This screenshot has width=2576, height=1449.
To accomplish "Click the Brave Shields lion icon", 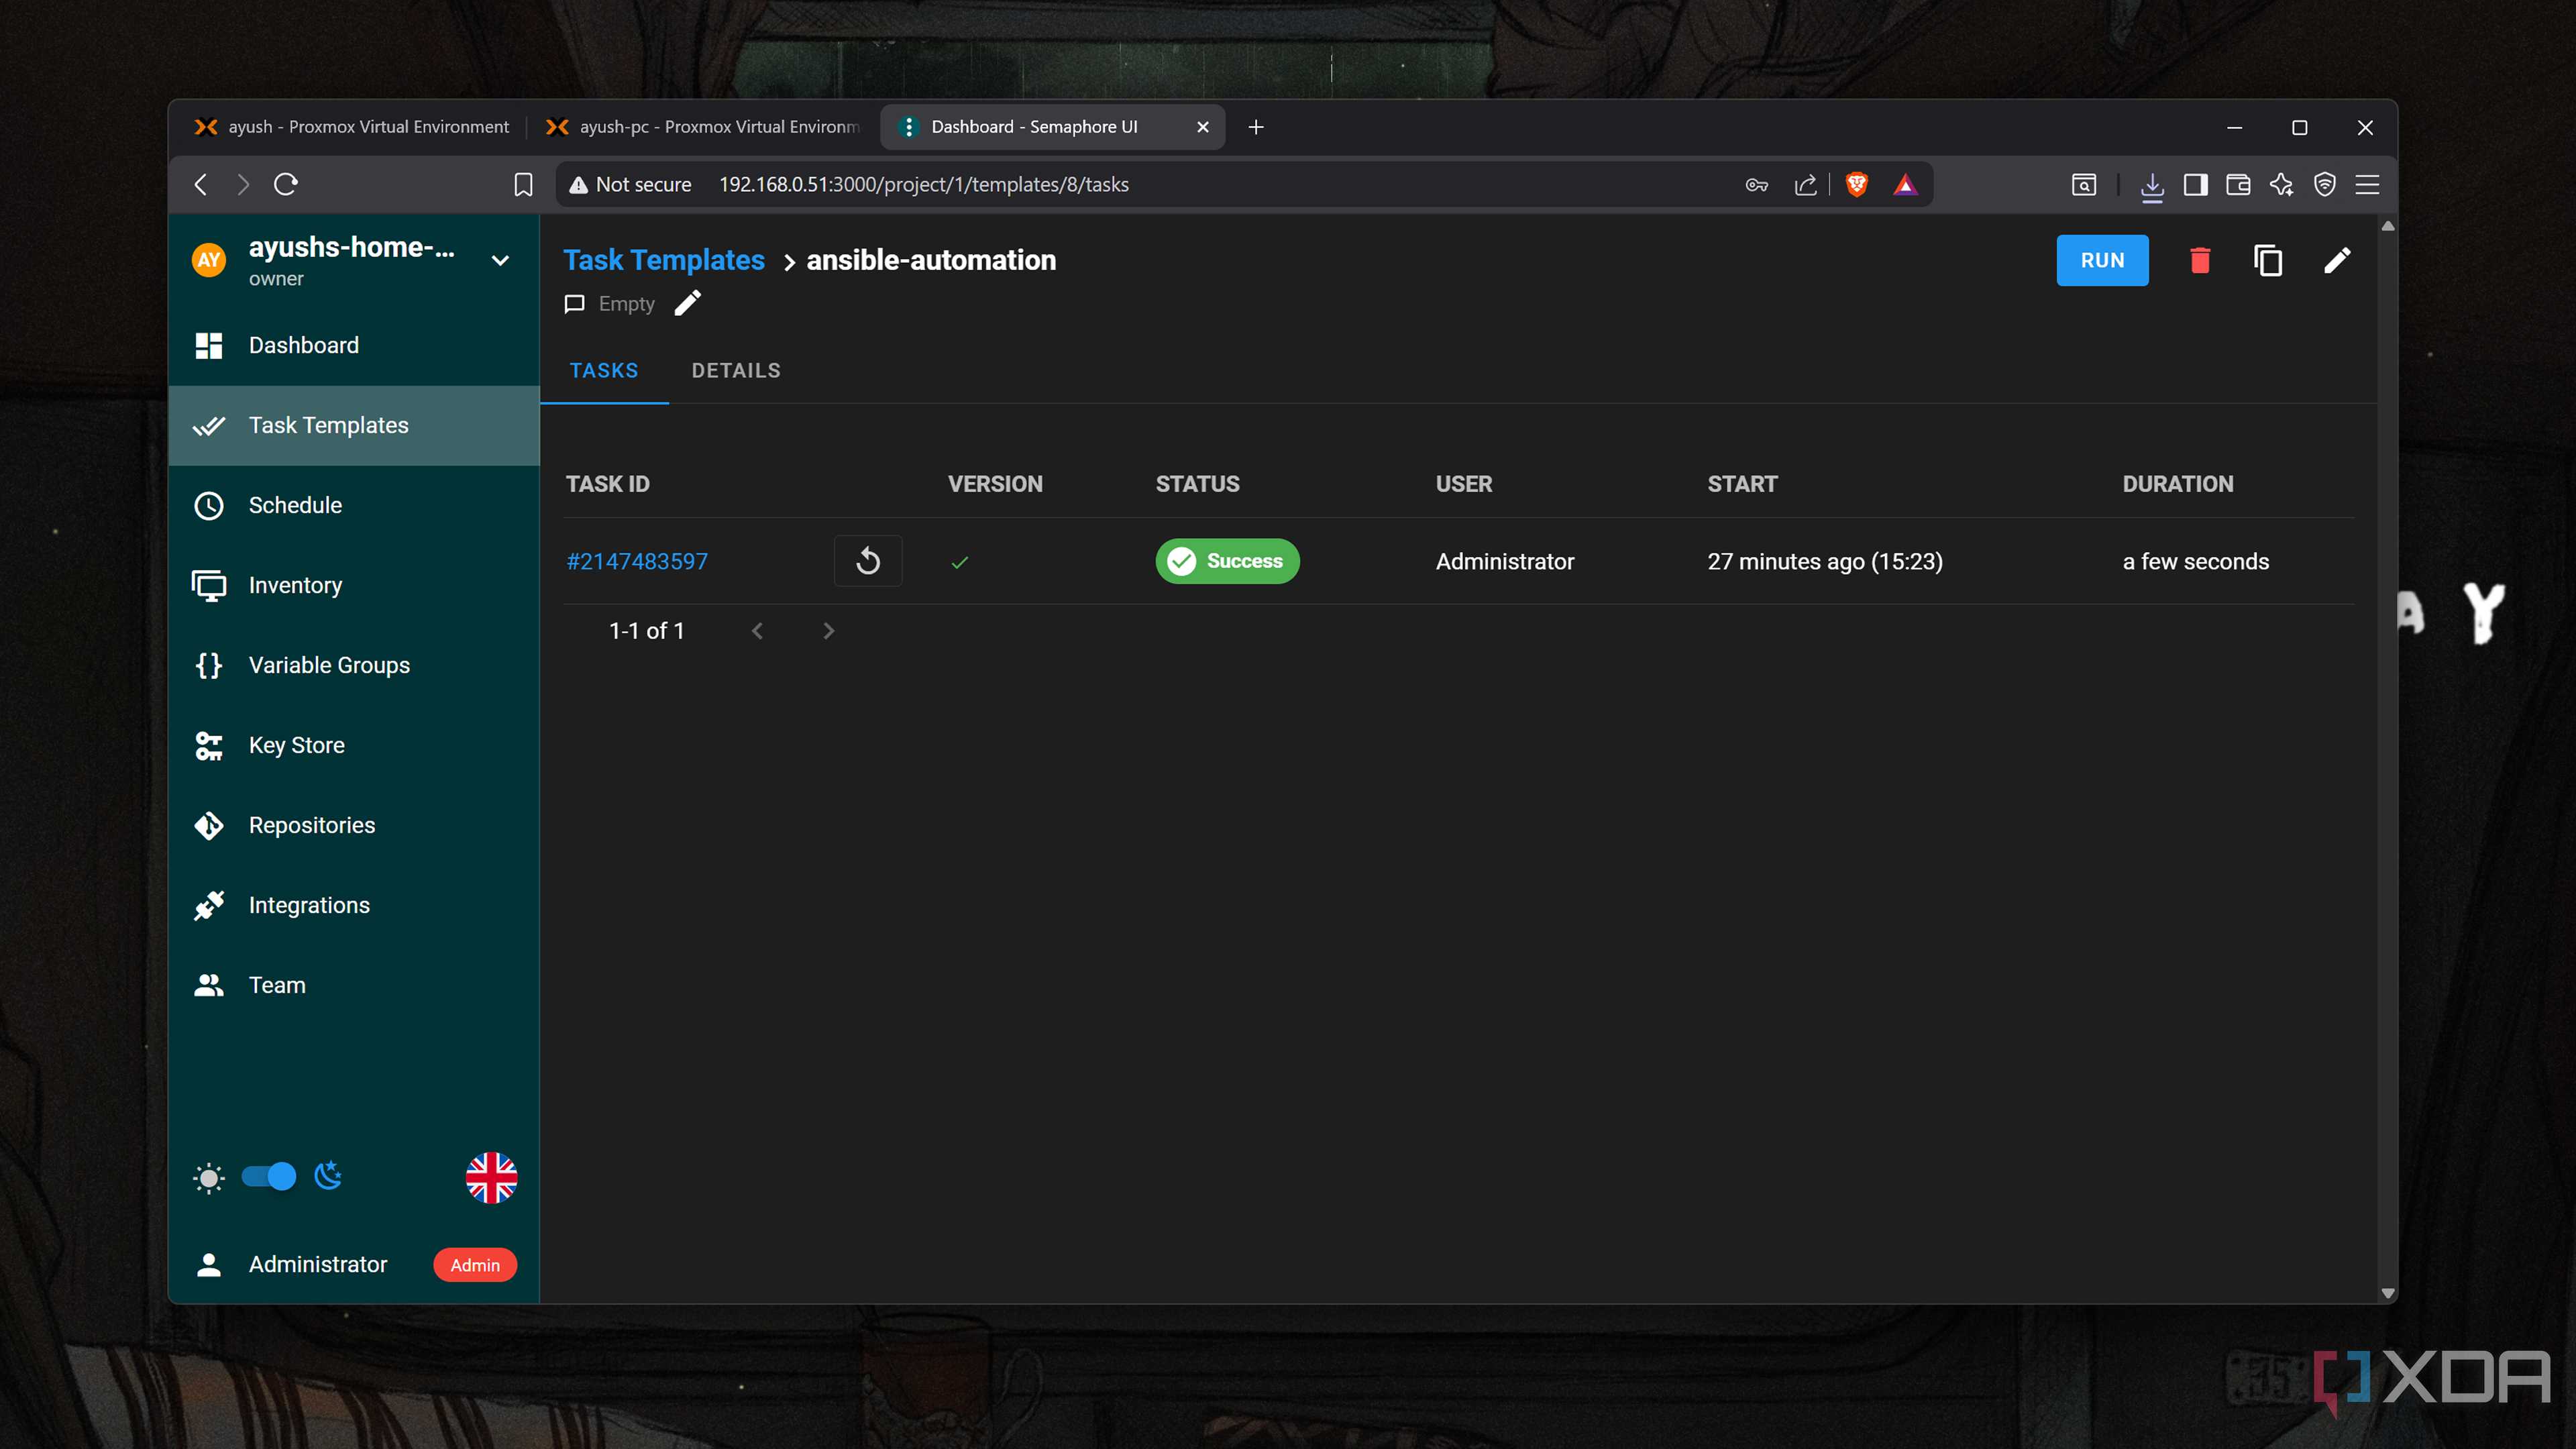I will coord(1857,184).
